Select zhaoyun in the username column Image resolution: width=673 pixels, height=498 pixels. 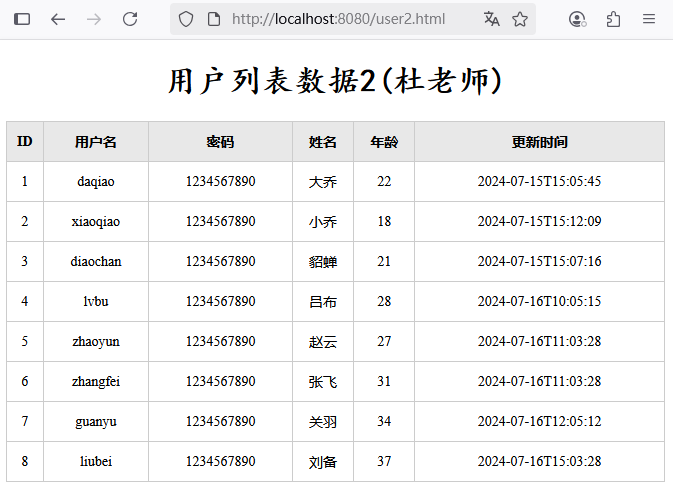coord(96,342)
